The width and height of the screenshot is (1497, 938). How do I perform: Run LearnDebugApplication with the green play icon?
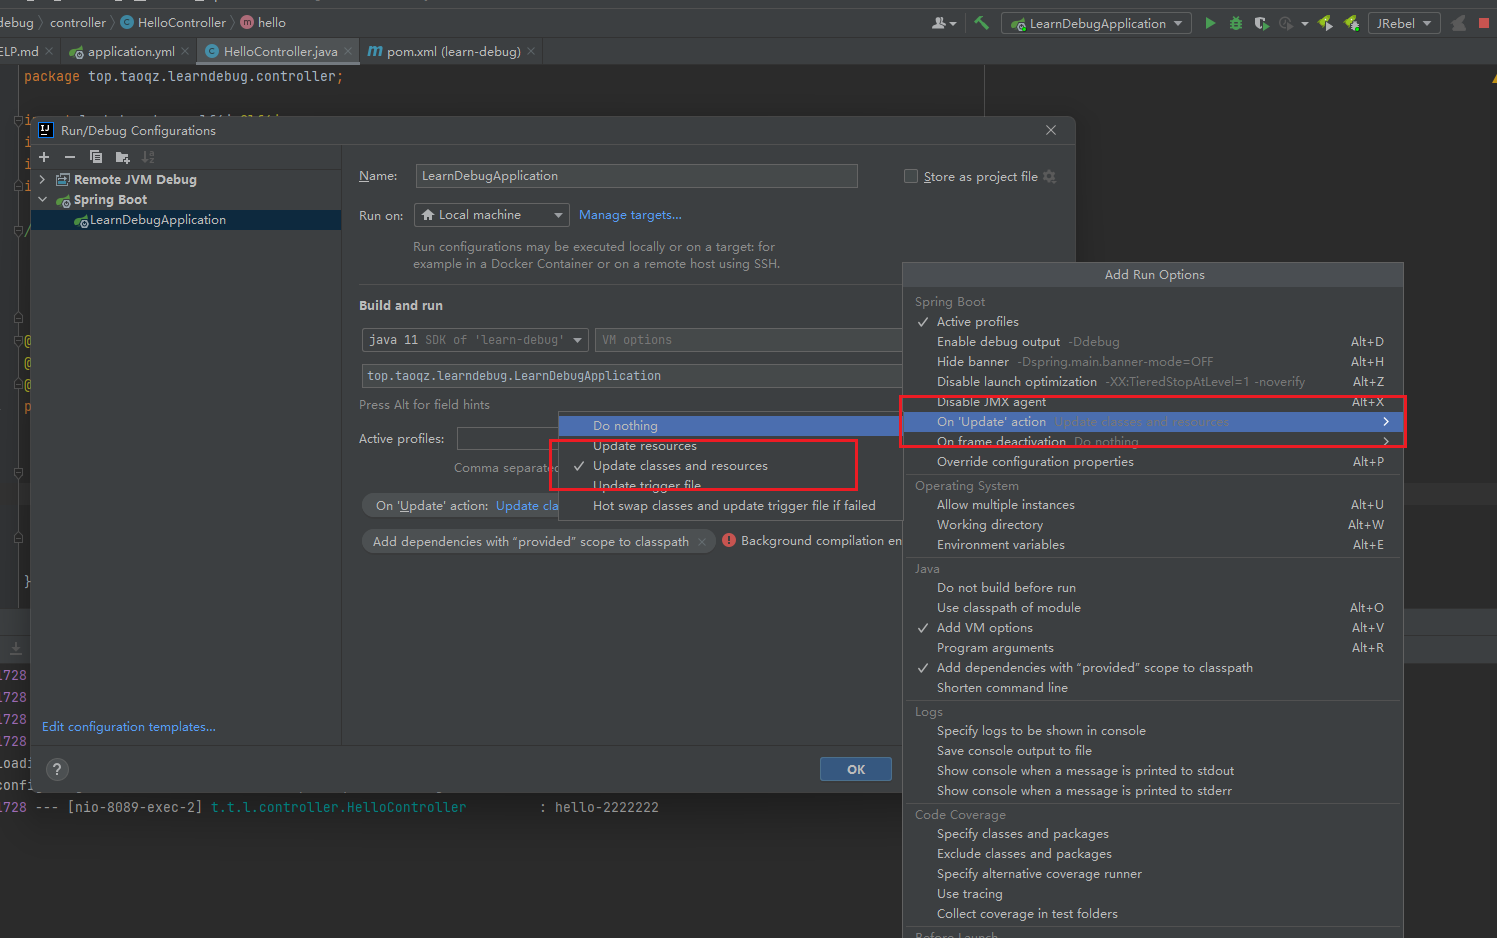coord(1210,23)
